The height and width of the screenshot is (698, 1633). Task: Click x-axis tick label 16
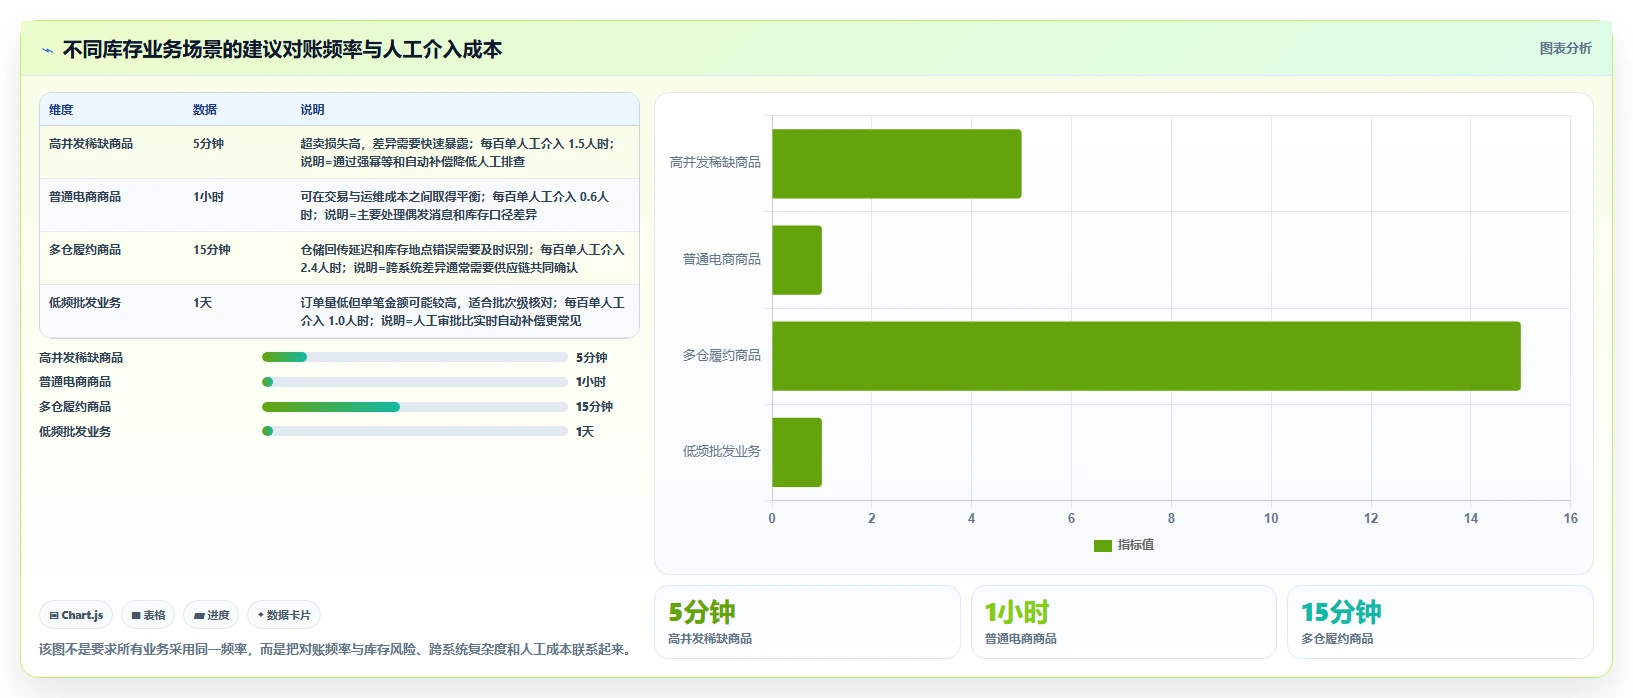tap(1570, 518)
